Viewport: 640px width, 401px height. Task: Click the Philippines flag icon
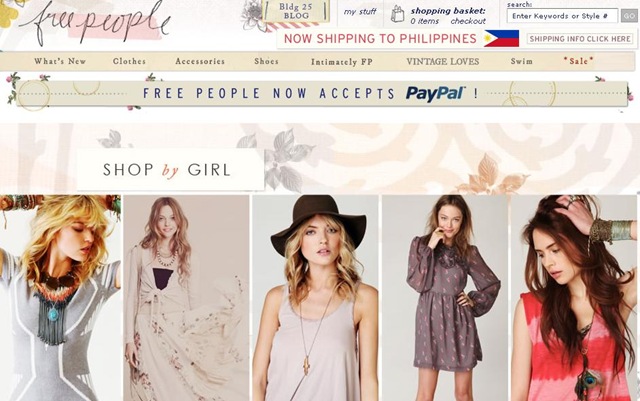tap(501, 38)
